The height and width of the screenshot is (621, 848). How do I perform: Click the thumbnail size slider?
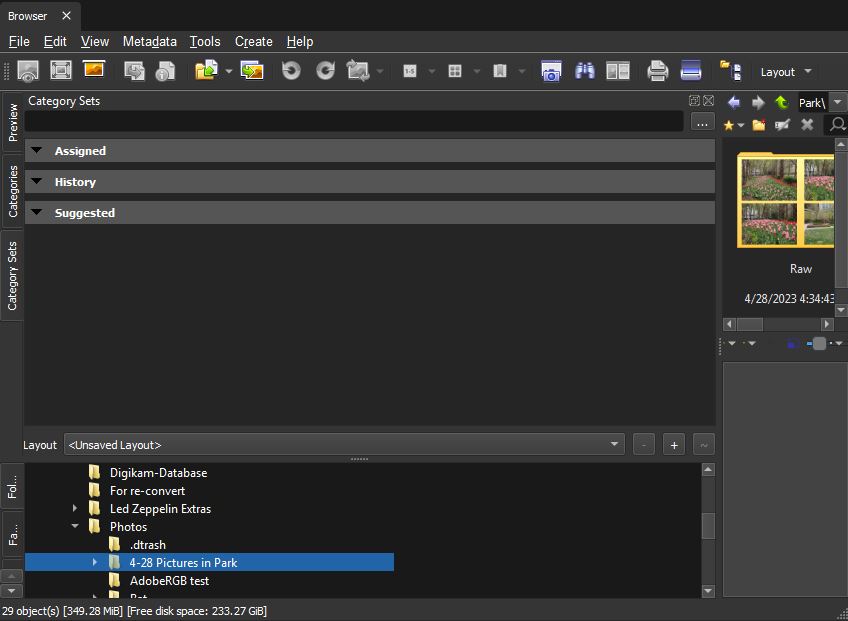819,343
